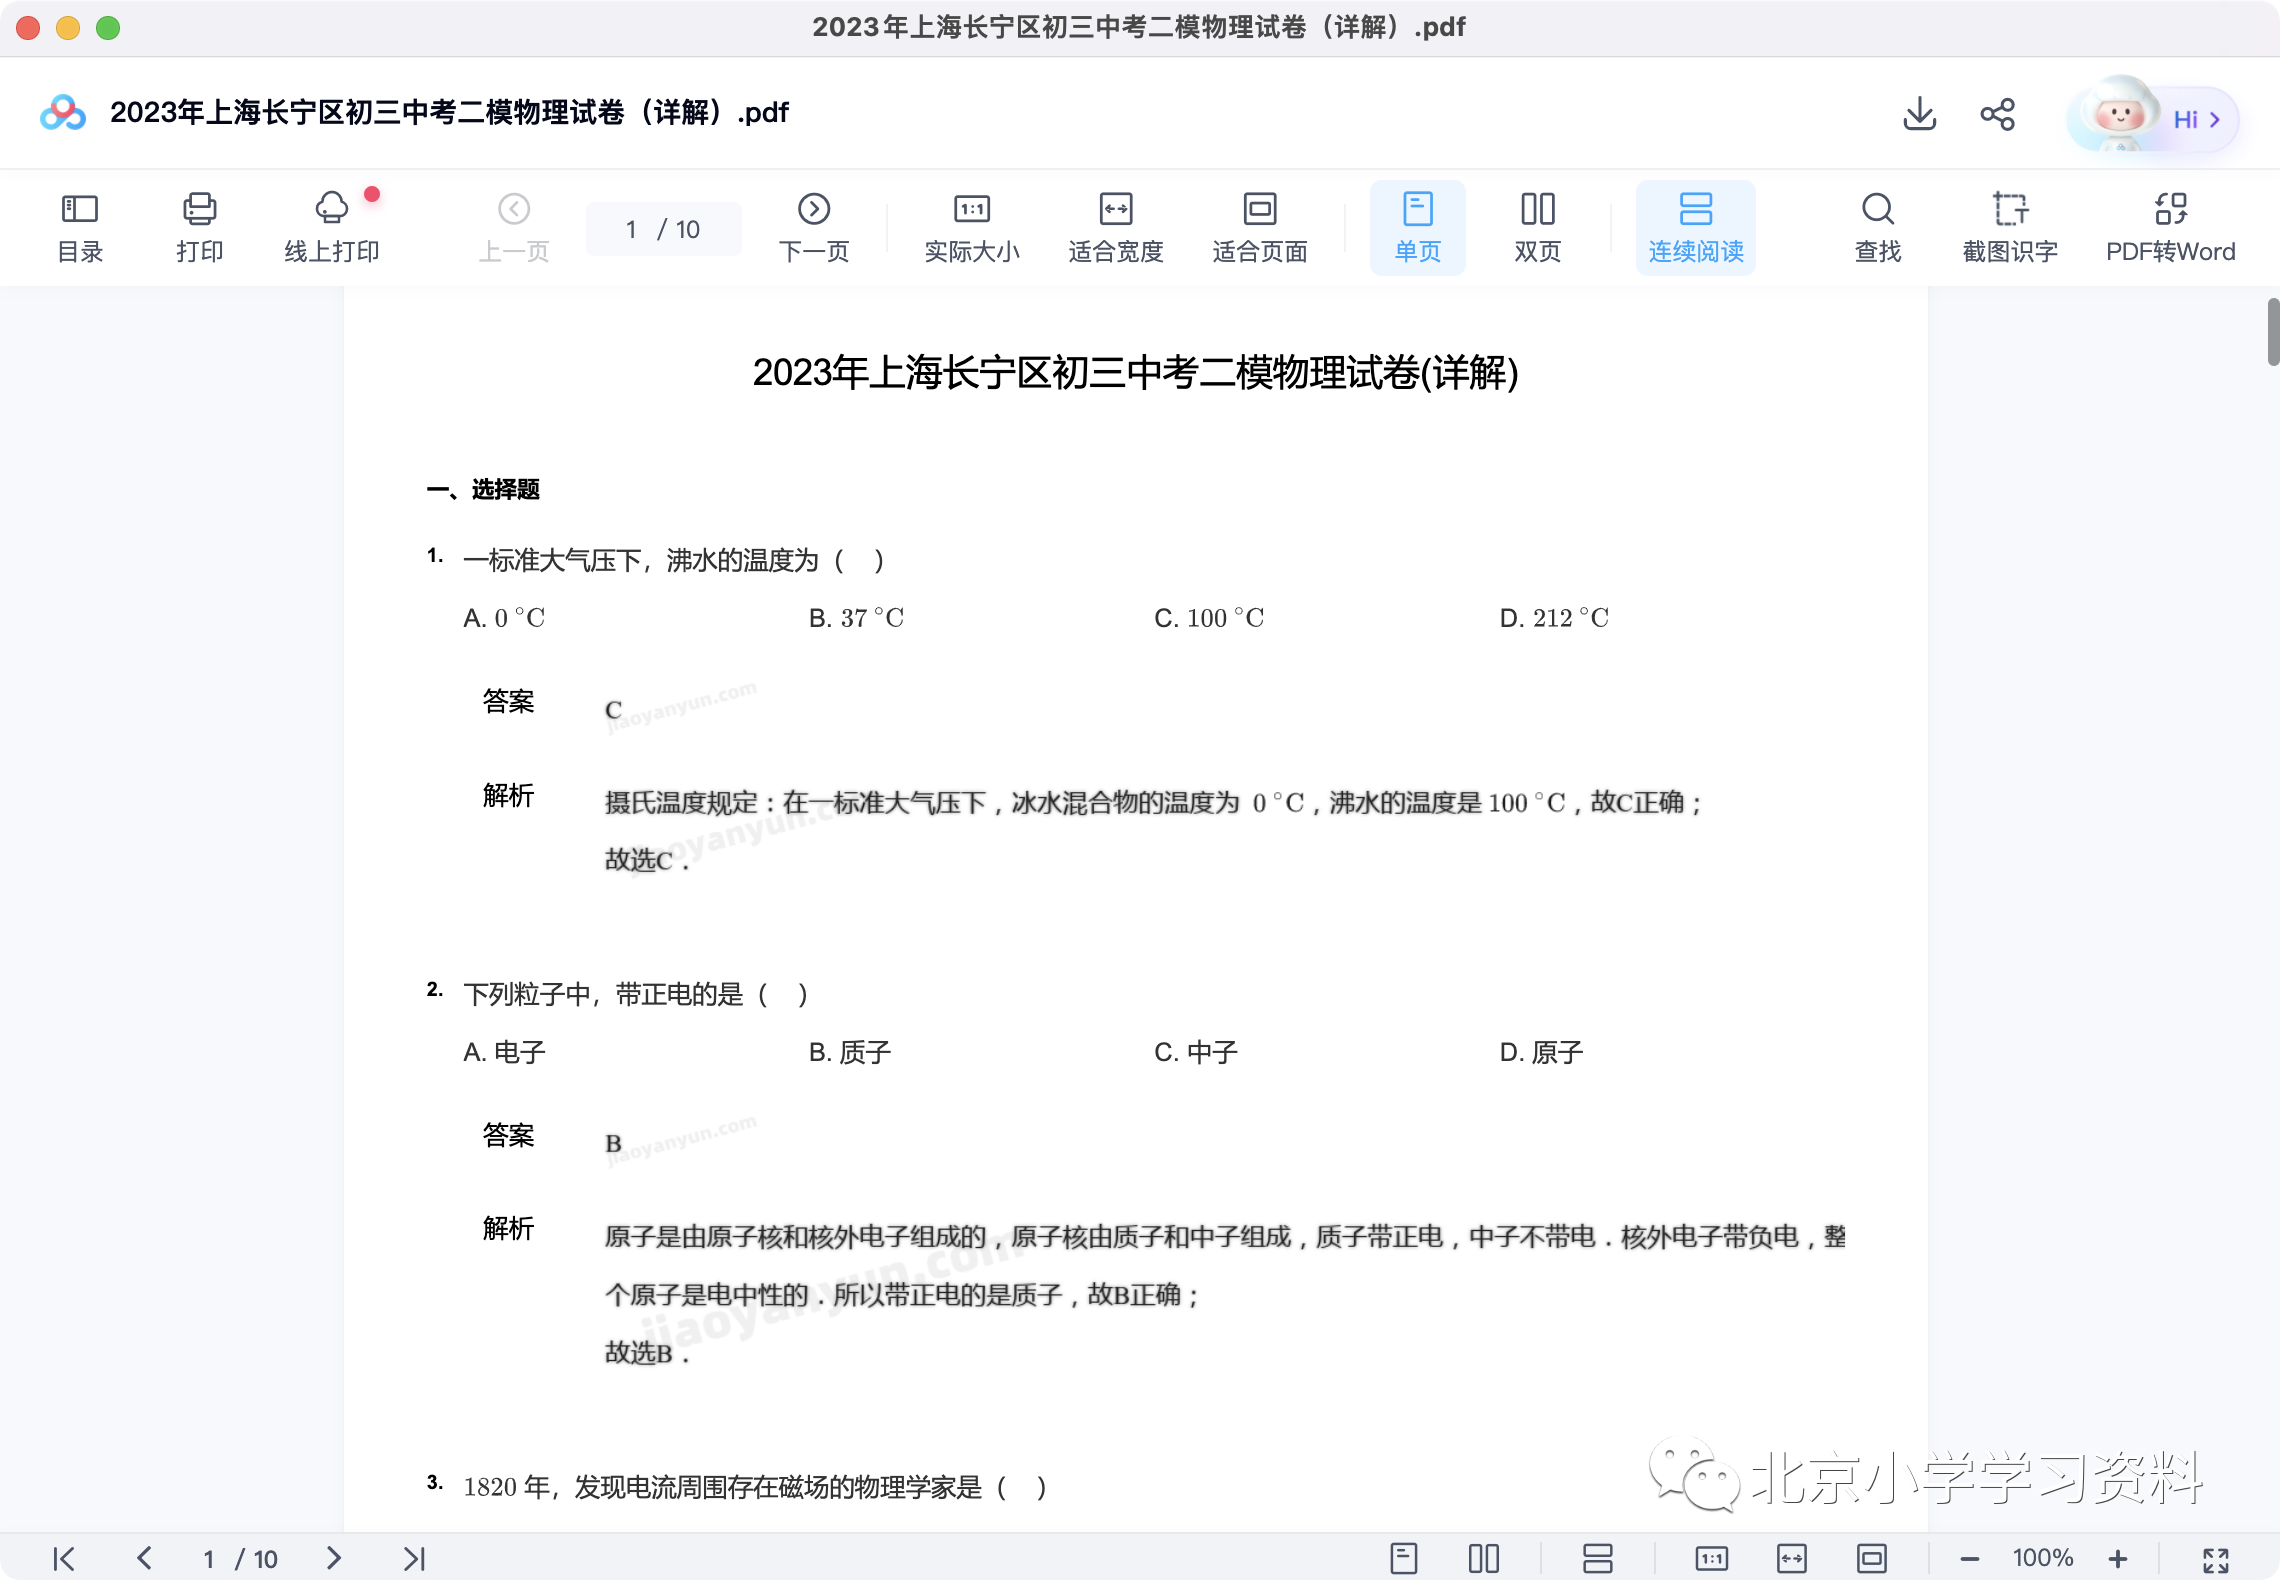The height and width of the screenshot is (1580, 2280).
Task: Click fit page icon in bottom bar
Action: point(1872,1558)
